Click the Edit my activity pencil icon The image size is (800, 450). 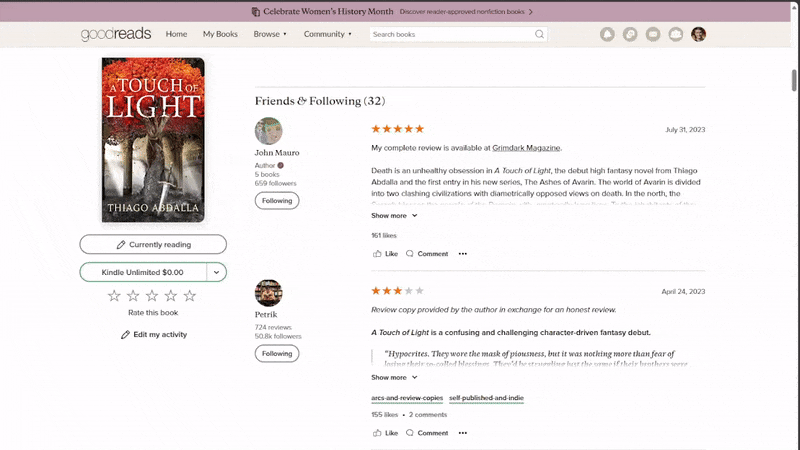(125, 335)
